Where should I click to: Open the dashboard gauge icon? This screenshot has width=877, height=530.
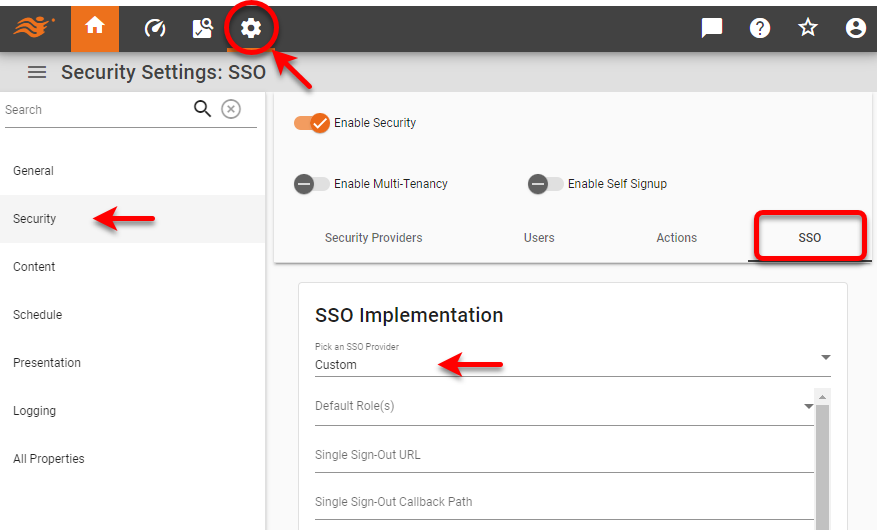[155, 28]
